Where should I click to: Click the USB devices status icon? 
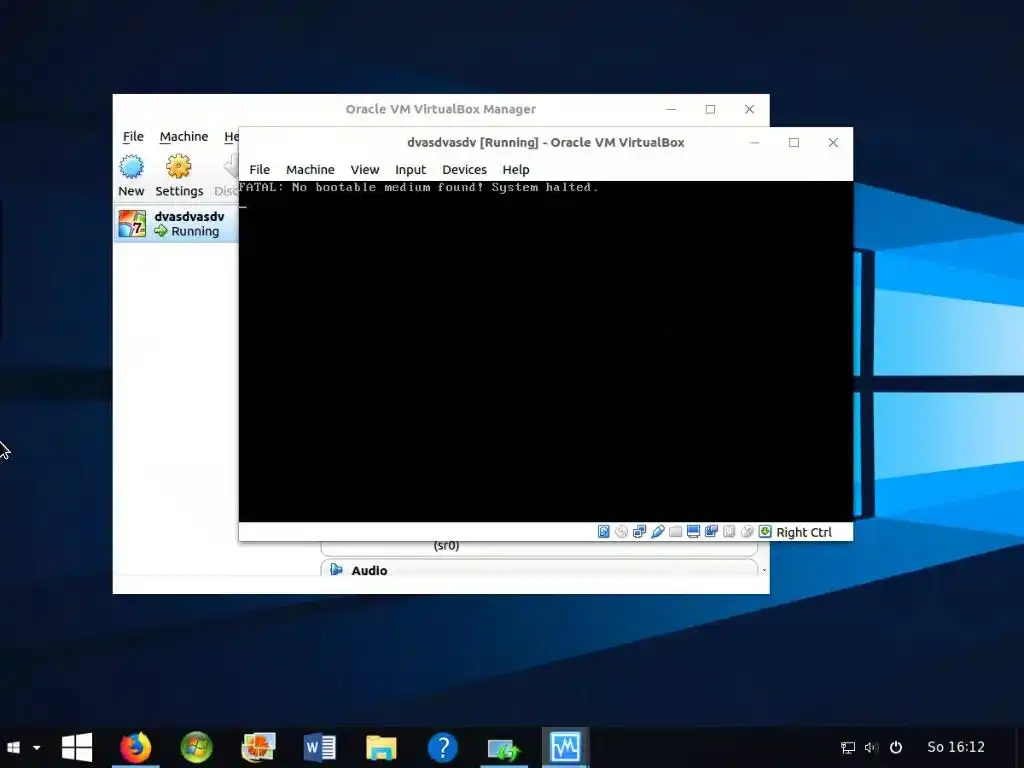658,532
